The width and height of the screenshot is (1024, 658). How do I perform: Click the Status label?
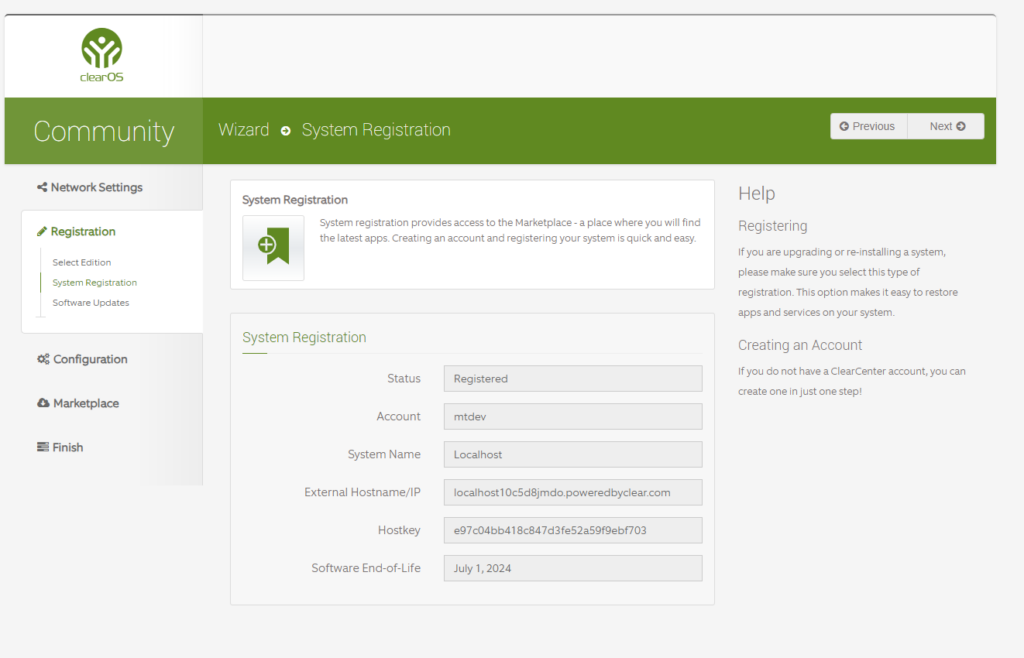pyautogui.click(x=404, y=379)
